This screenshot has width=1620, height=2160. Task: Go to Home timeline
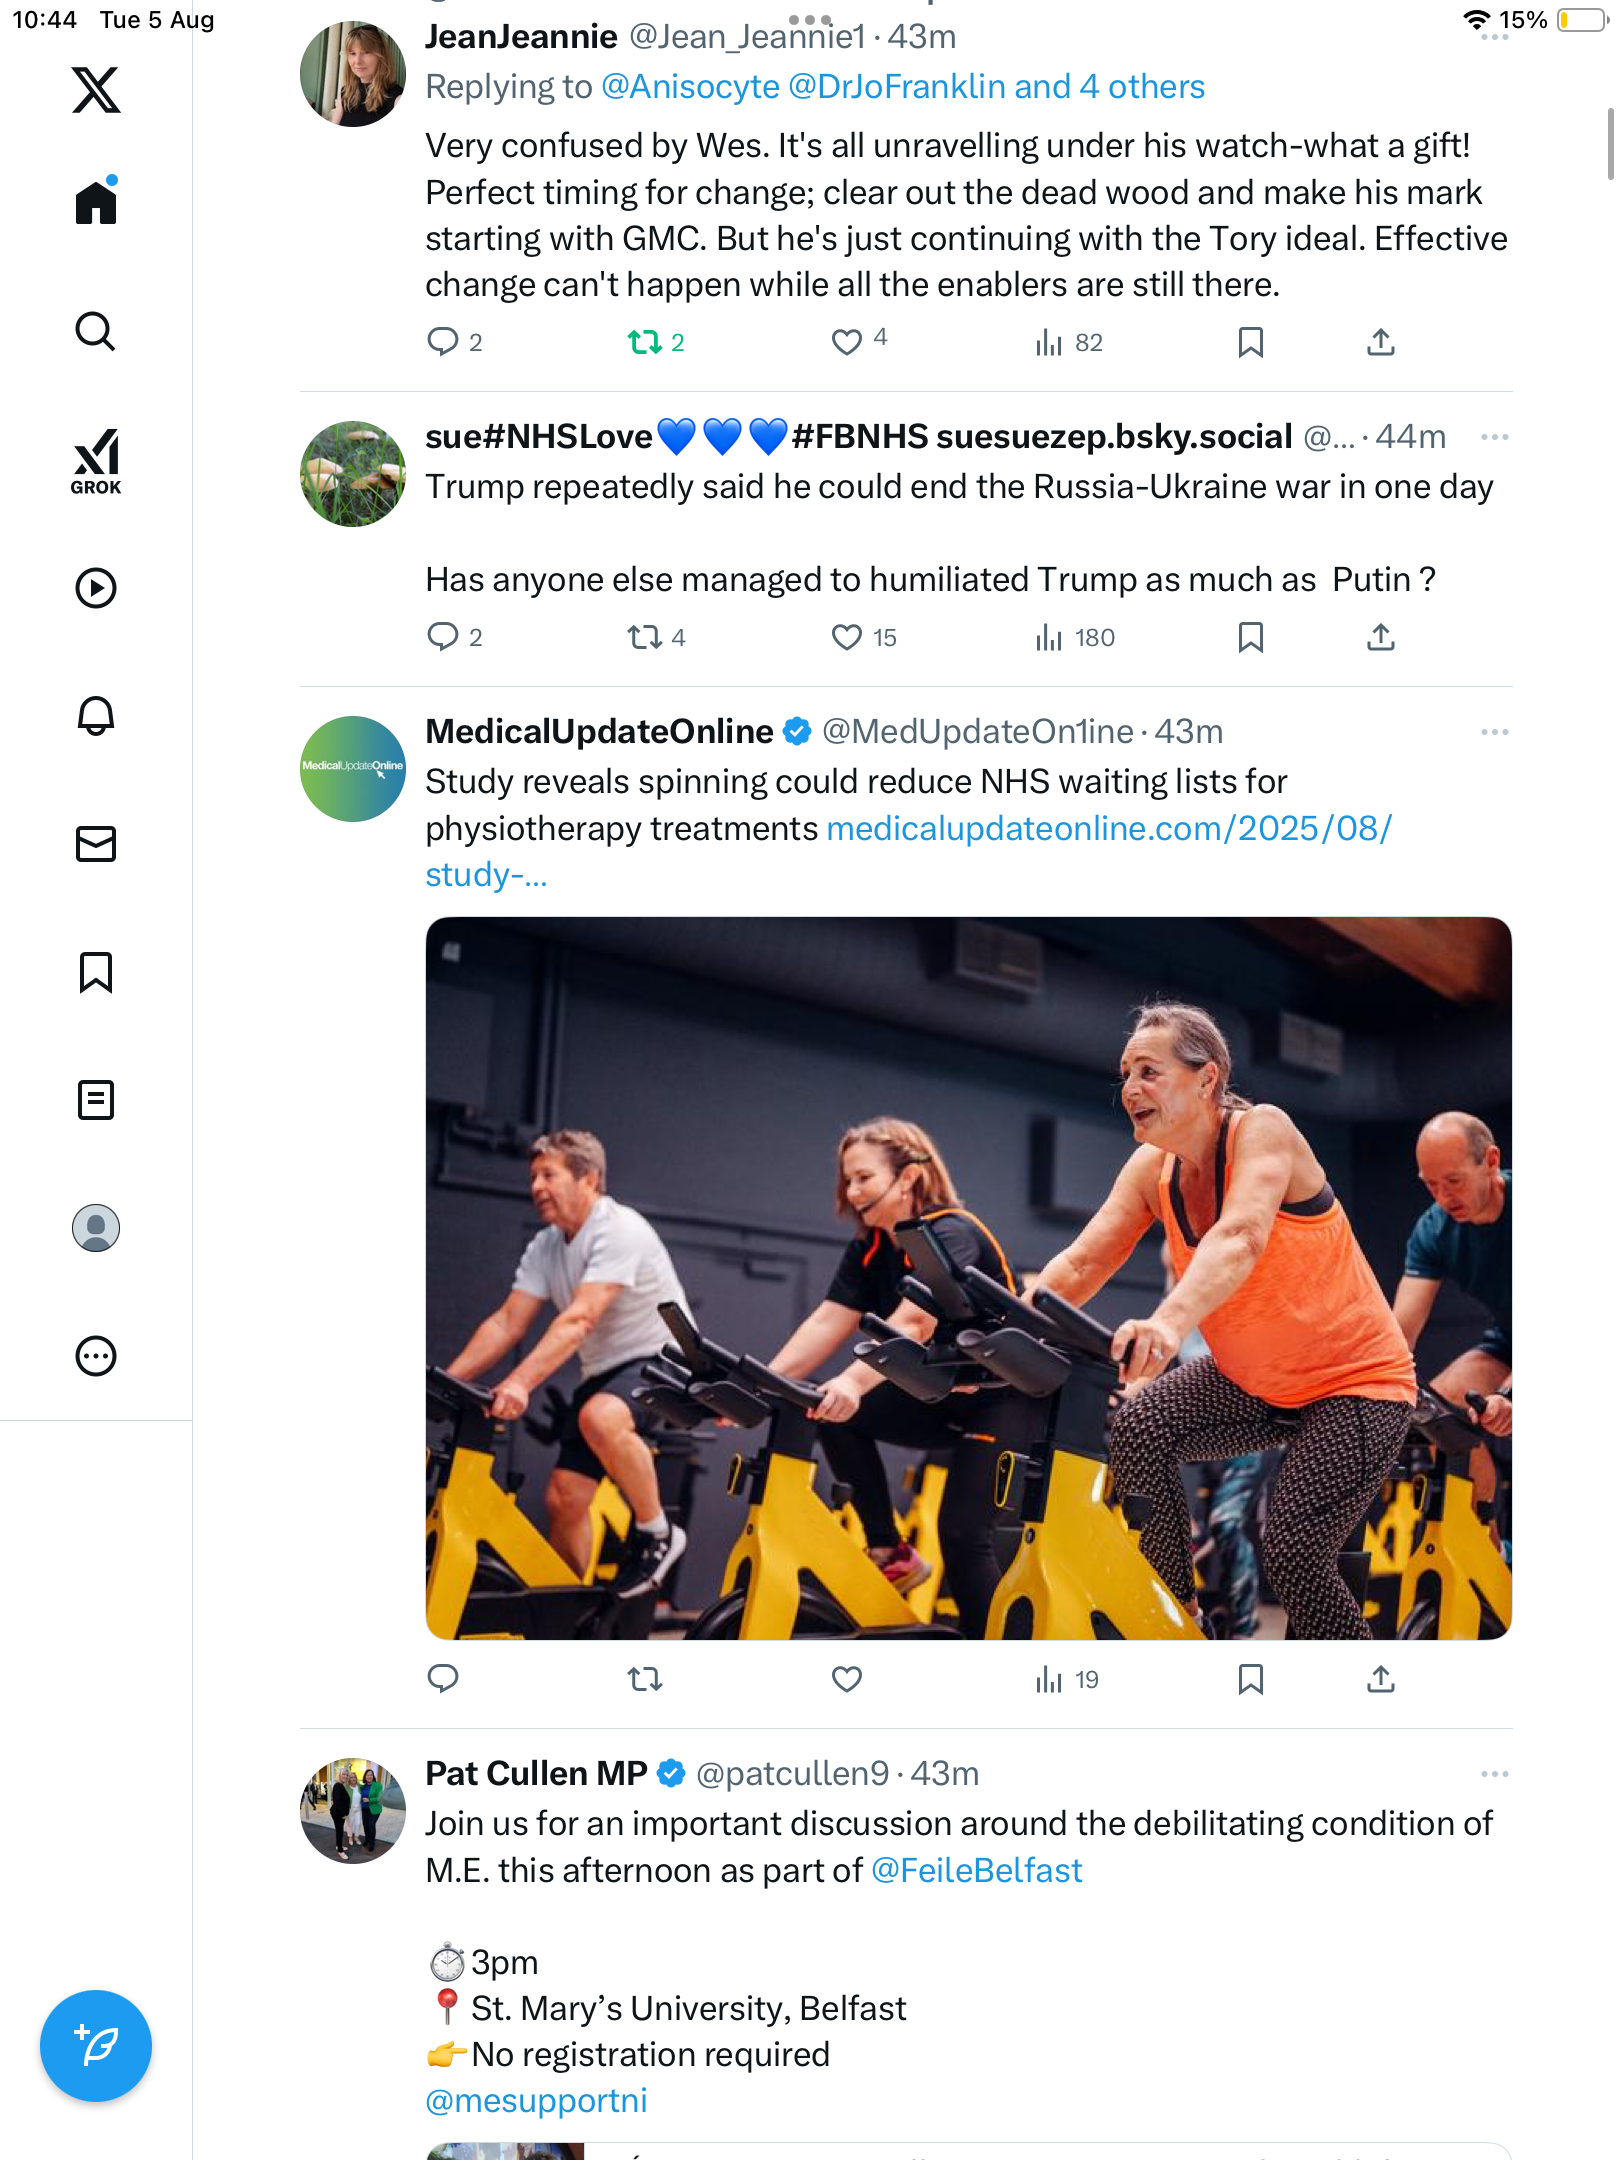[x=96, y=203]
